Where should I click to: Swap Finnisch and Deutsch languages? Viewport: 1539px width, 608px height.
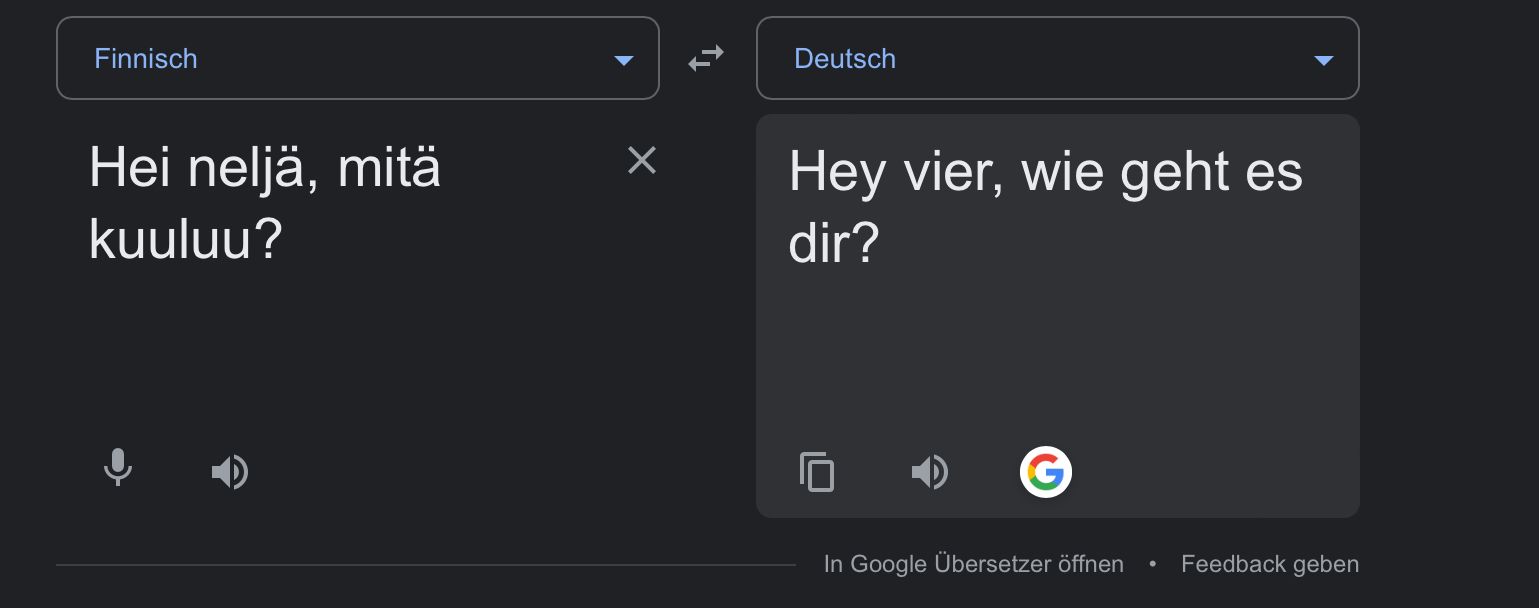706,59
